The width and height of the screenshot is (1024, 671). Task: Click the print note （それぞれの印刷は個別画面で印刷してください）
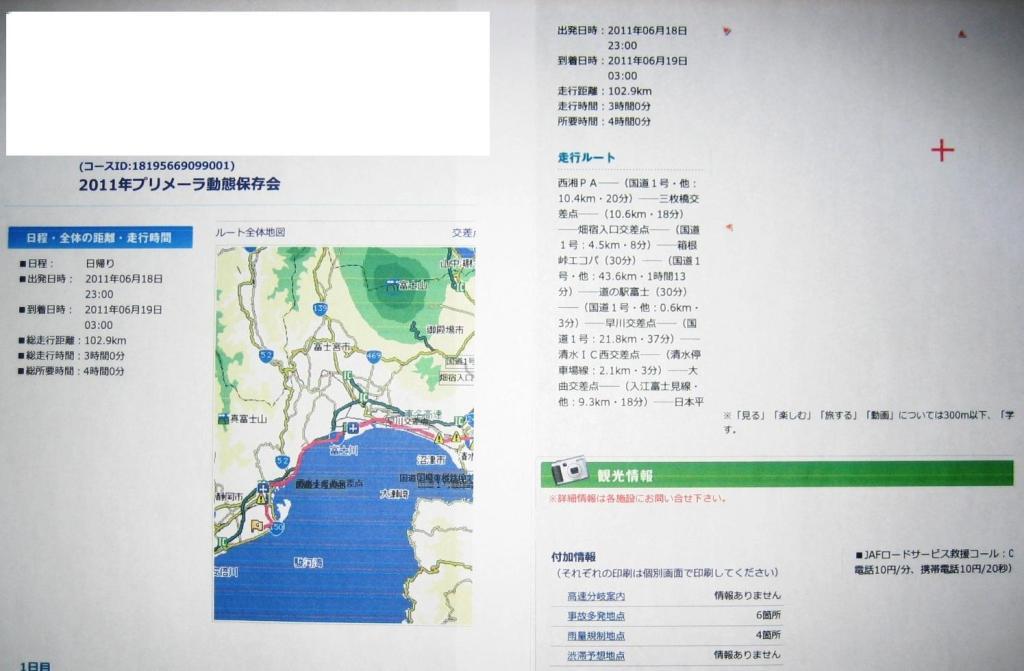(667, 573)
